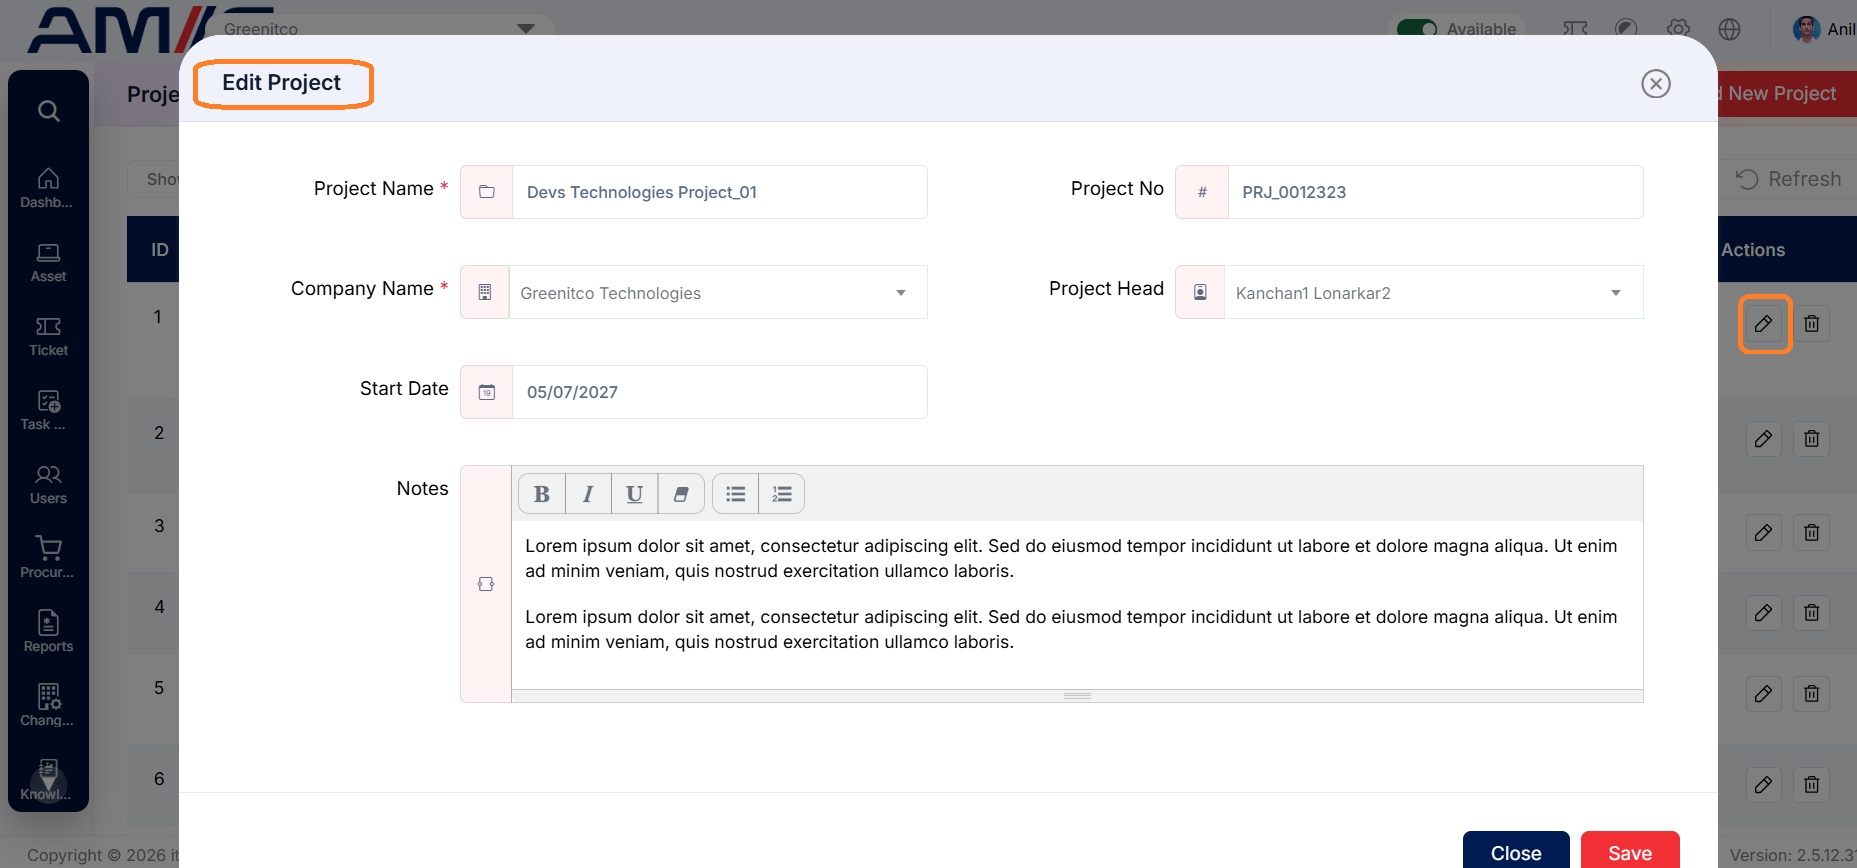This screenshot has width=1857, height=868.
Task: Click the Refresh button behind the dialog
Action: tap(1790, 179)
